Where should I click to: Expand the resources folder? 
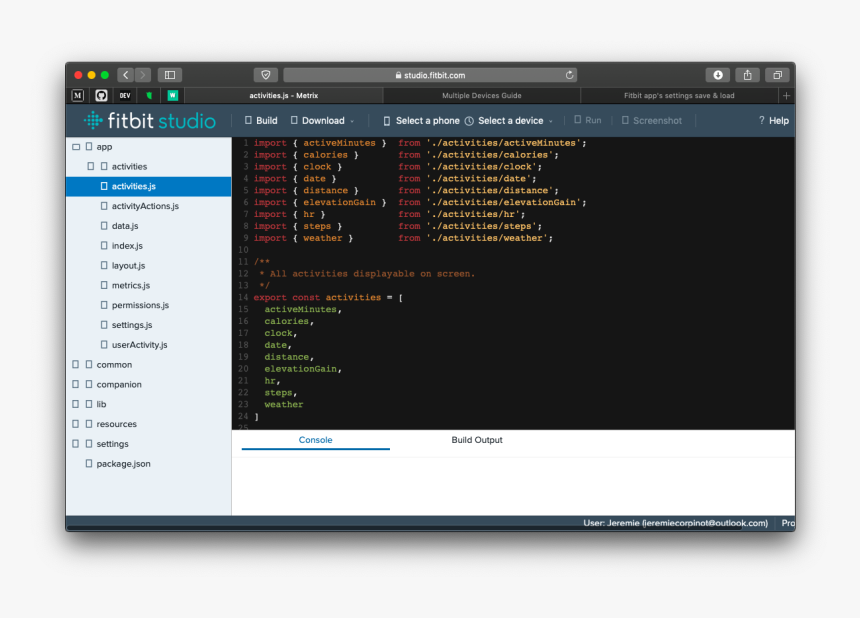pyautogui.click(x=76, y=424)
